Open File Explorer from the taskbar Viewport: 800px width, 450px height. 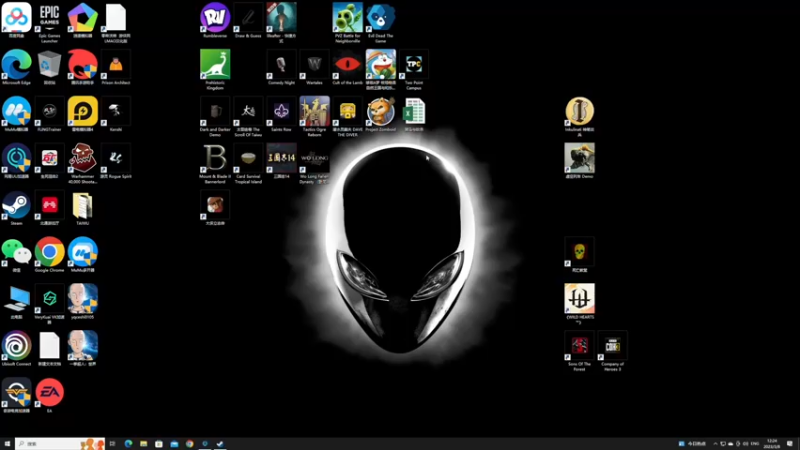pos(143,444)
